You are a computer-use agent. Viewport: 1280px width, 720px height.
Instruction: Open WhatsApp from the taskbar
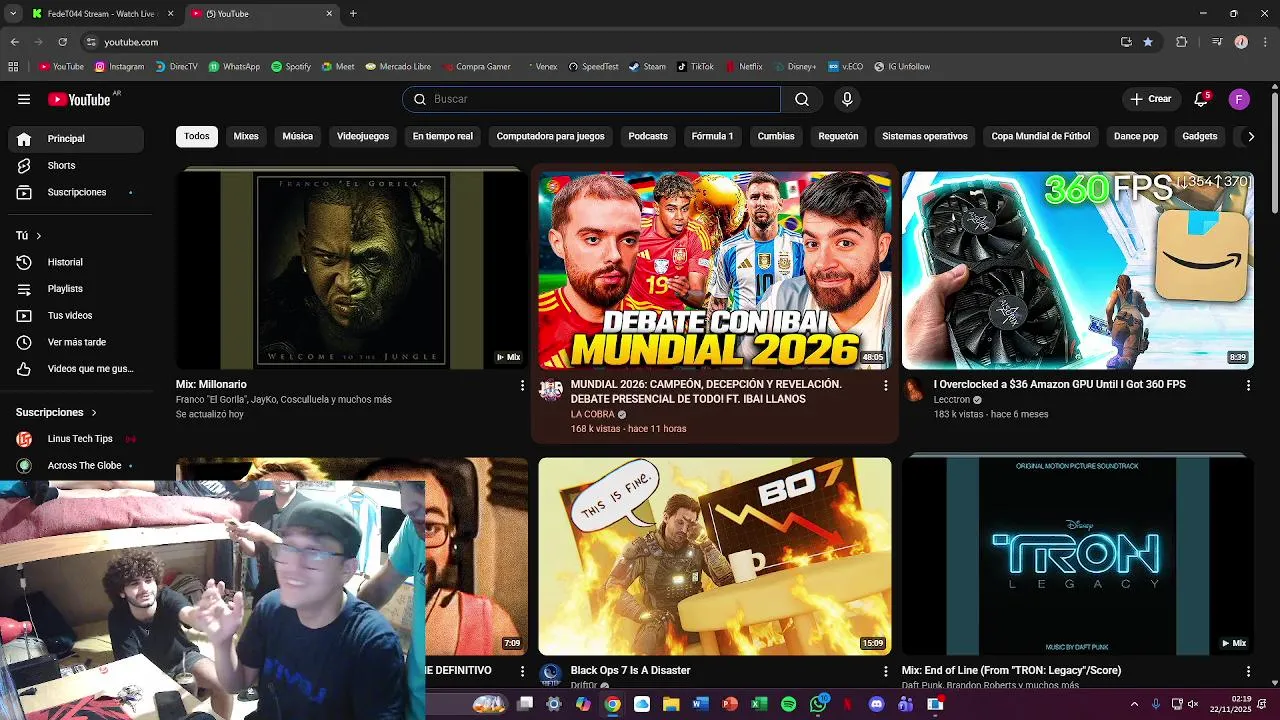(x=818, y=704)
